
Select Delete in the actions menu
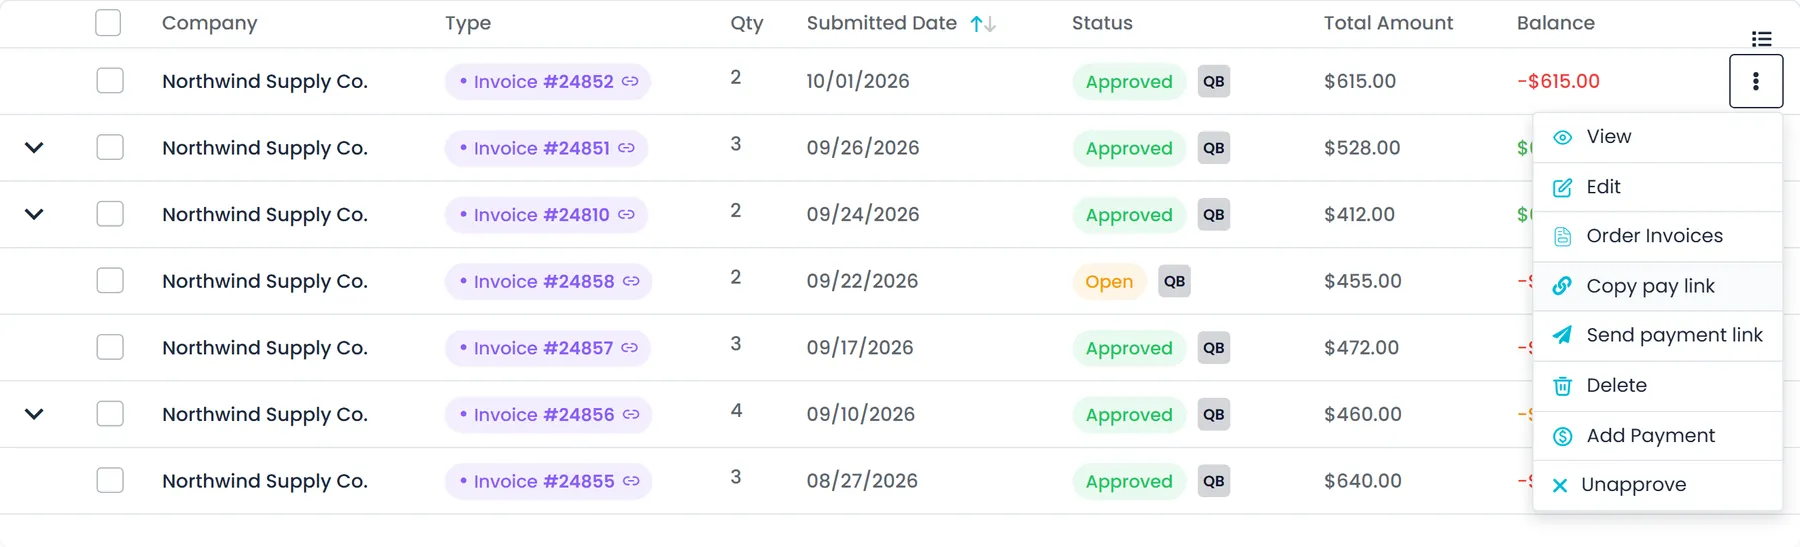point(1658,385)
